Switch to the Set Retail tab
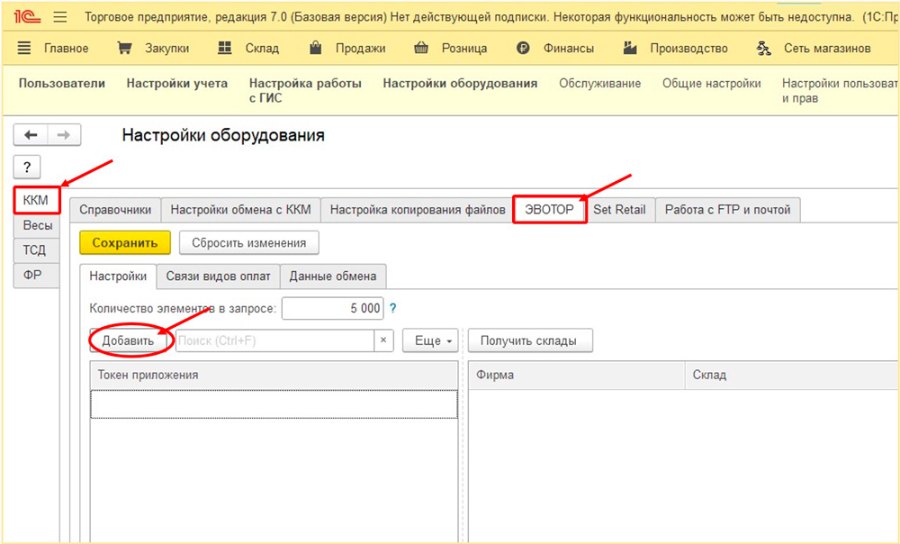The image size is (900, 544). (620, 209)
